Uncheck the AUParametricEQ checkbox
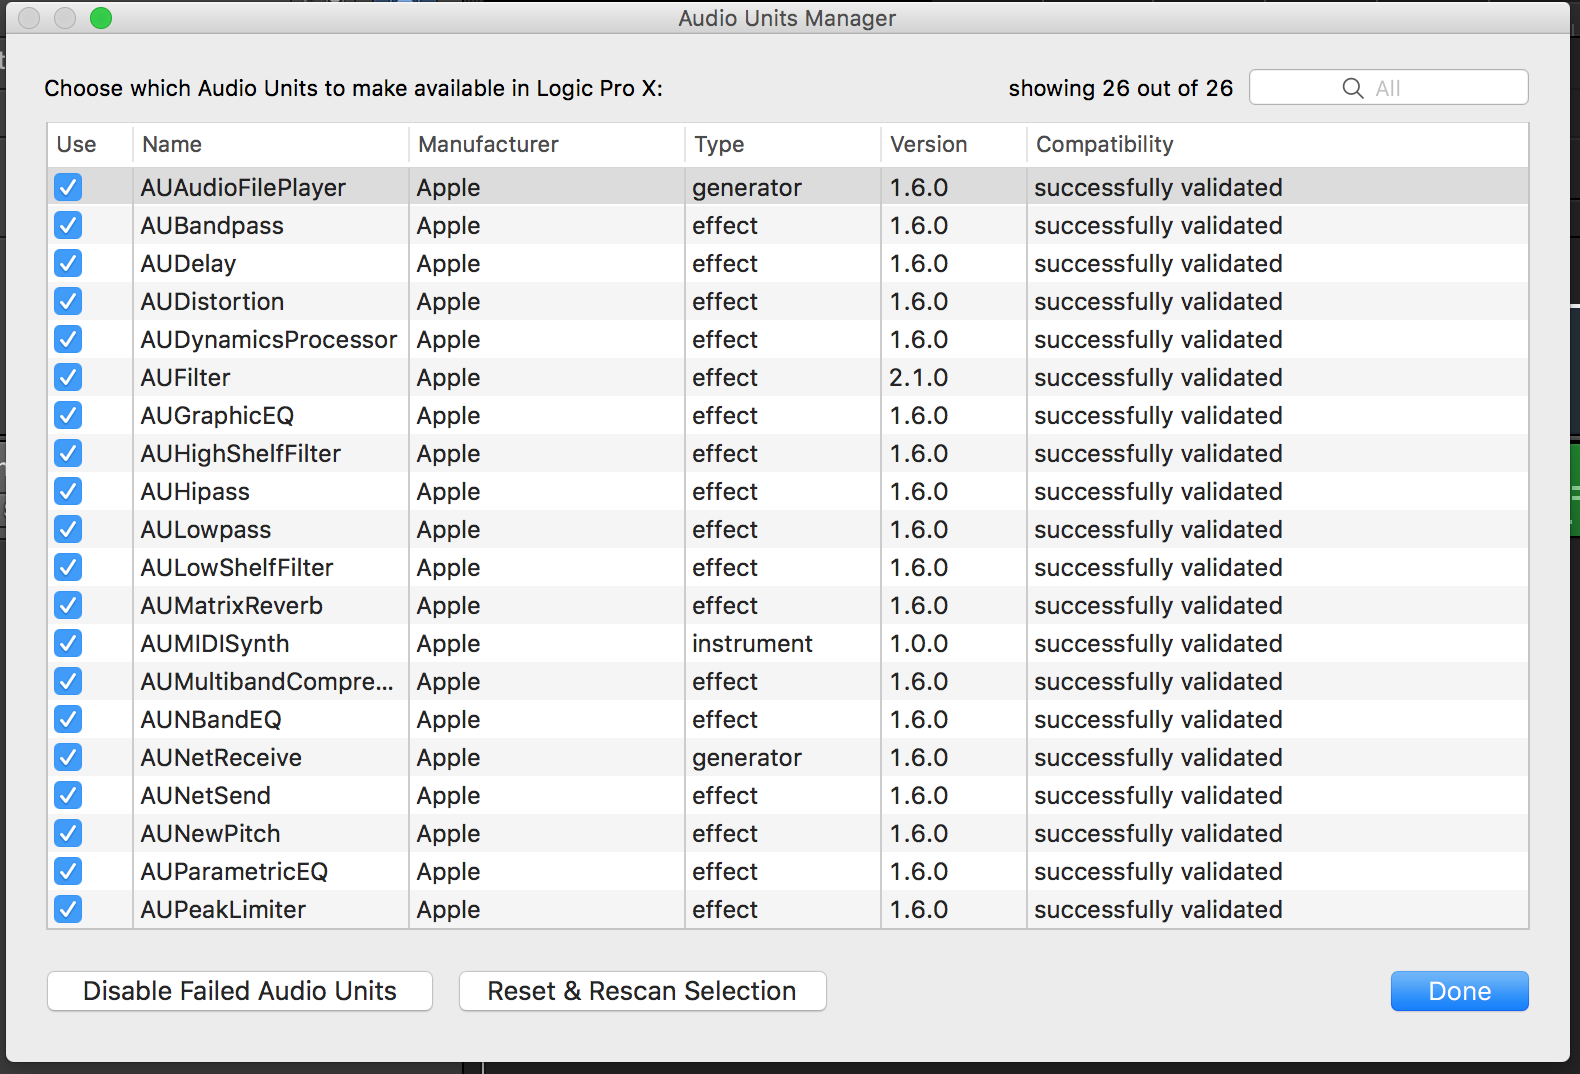 pyautogui.click(x=68, y=871)
